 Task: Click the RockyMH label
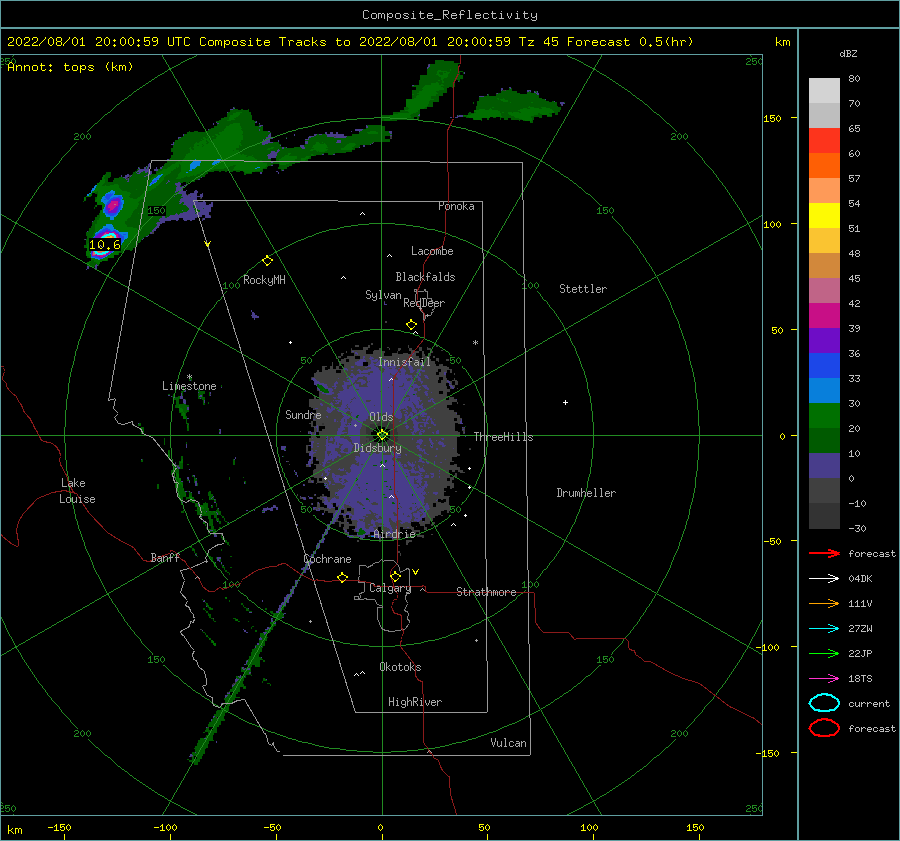pos(264,280)
